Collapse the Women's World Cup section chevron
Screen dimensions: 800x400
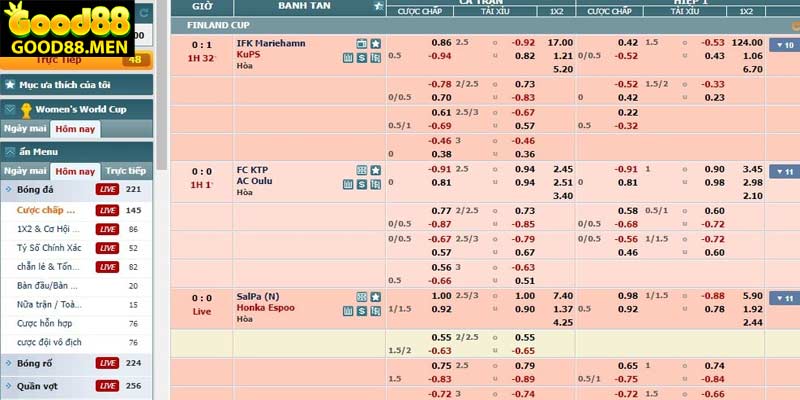tap(10, 109)
